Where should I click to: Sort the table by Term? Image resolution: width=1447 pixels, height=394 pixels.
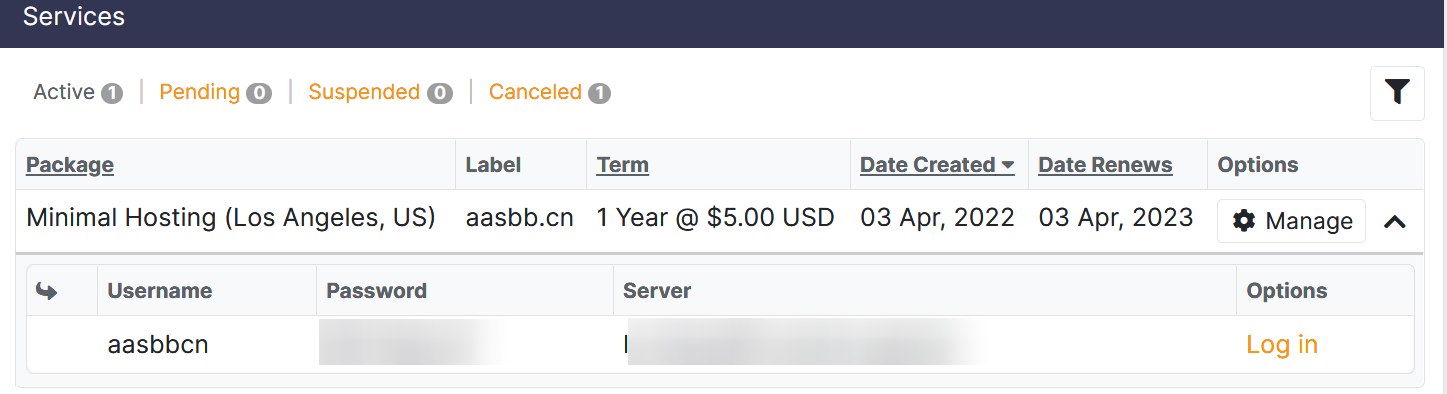tap(623, 165)
